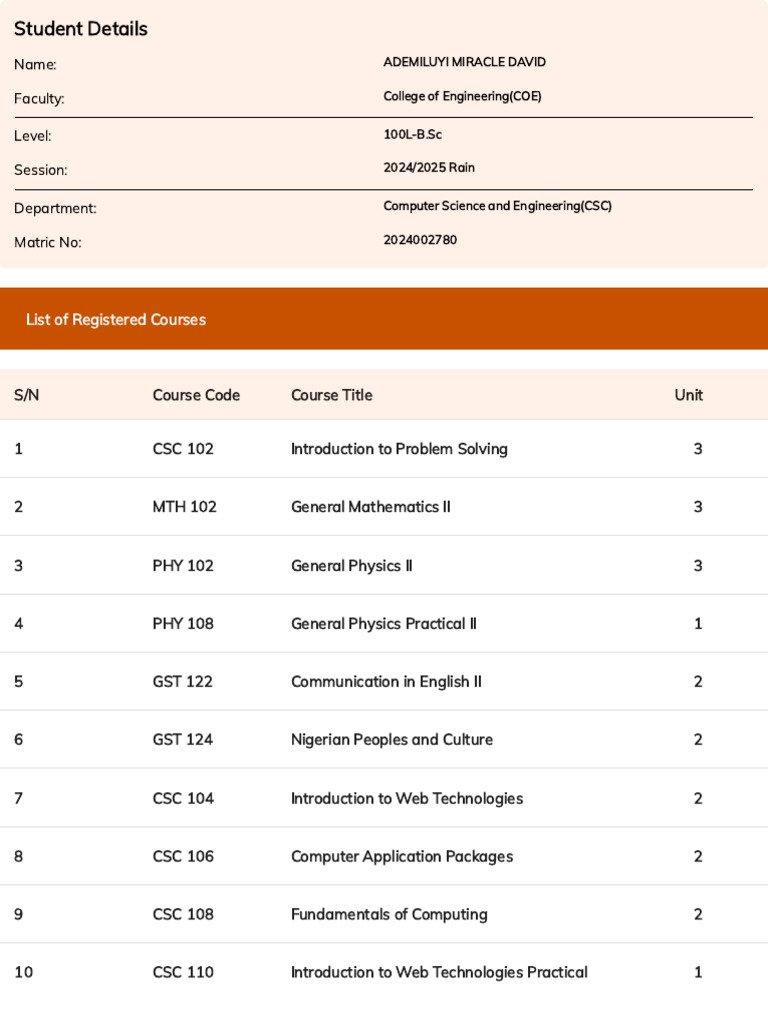Click course code 'CSC 106'
Viewport: 768px width, 1024px height.
point(183,856)
